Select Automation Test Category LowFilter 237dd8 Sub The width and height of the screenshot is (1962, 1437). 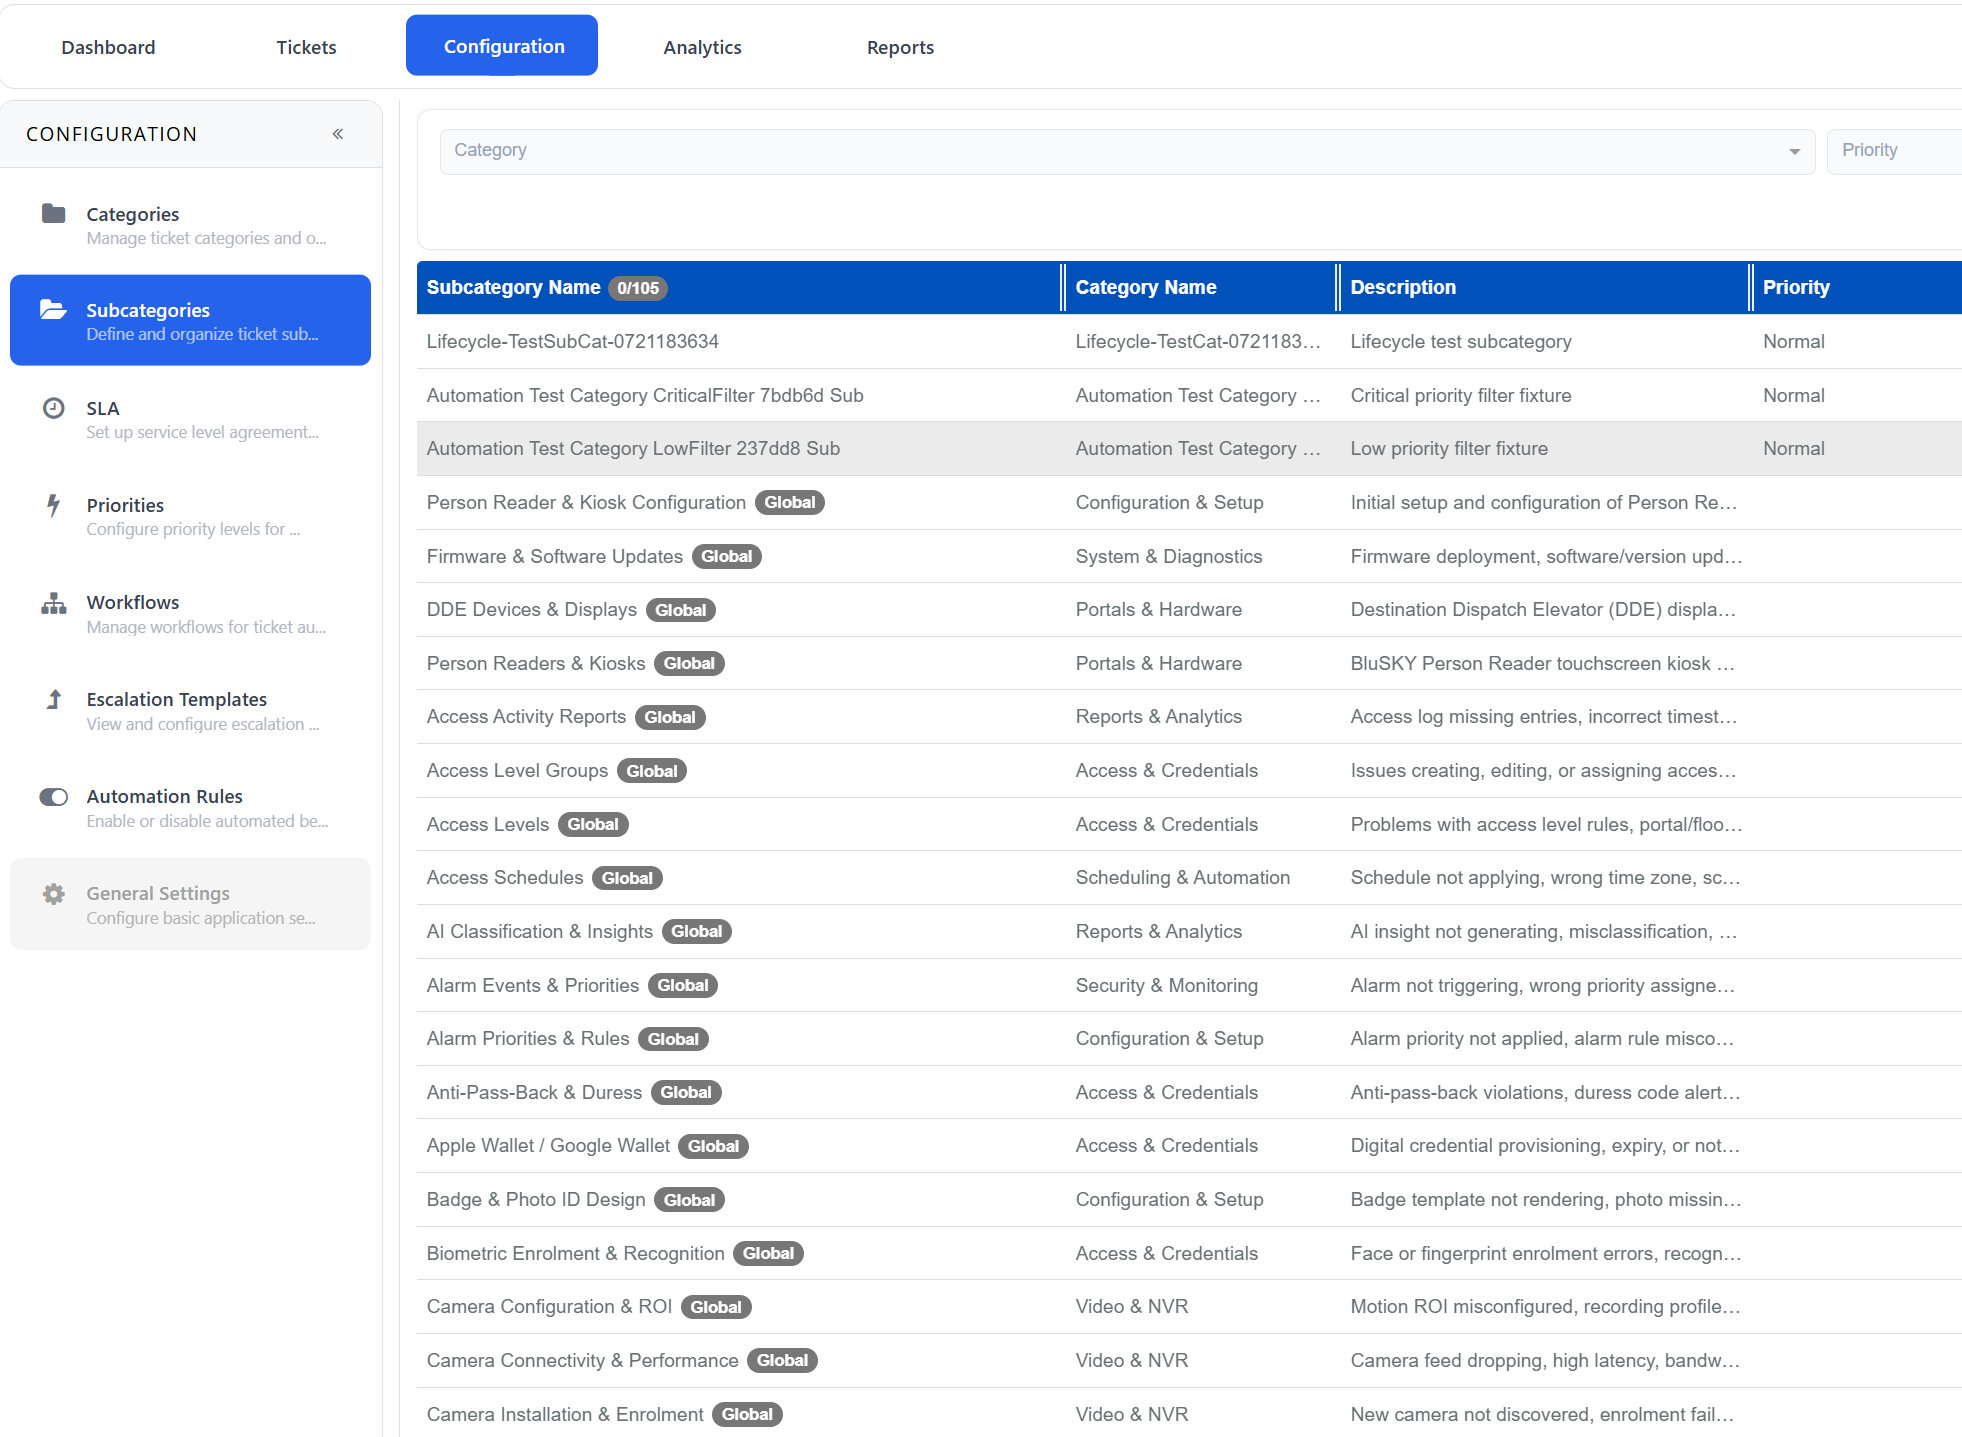pyautogui.click(x=1189, y=449)
